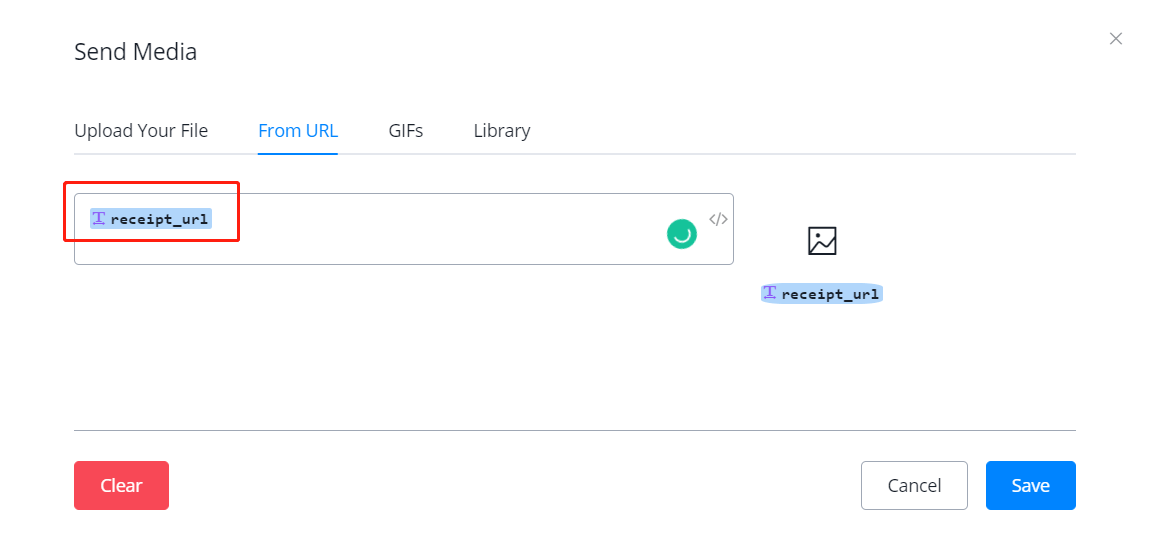Click the divider line above footer buttons
The height and width of the screenshot is (546, 1149).
(x=574, y=430)
